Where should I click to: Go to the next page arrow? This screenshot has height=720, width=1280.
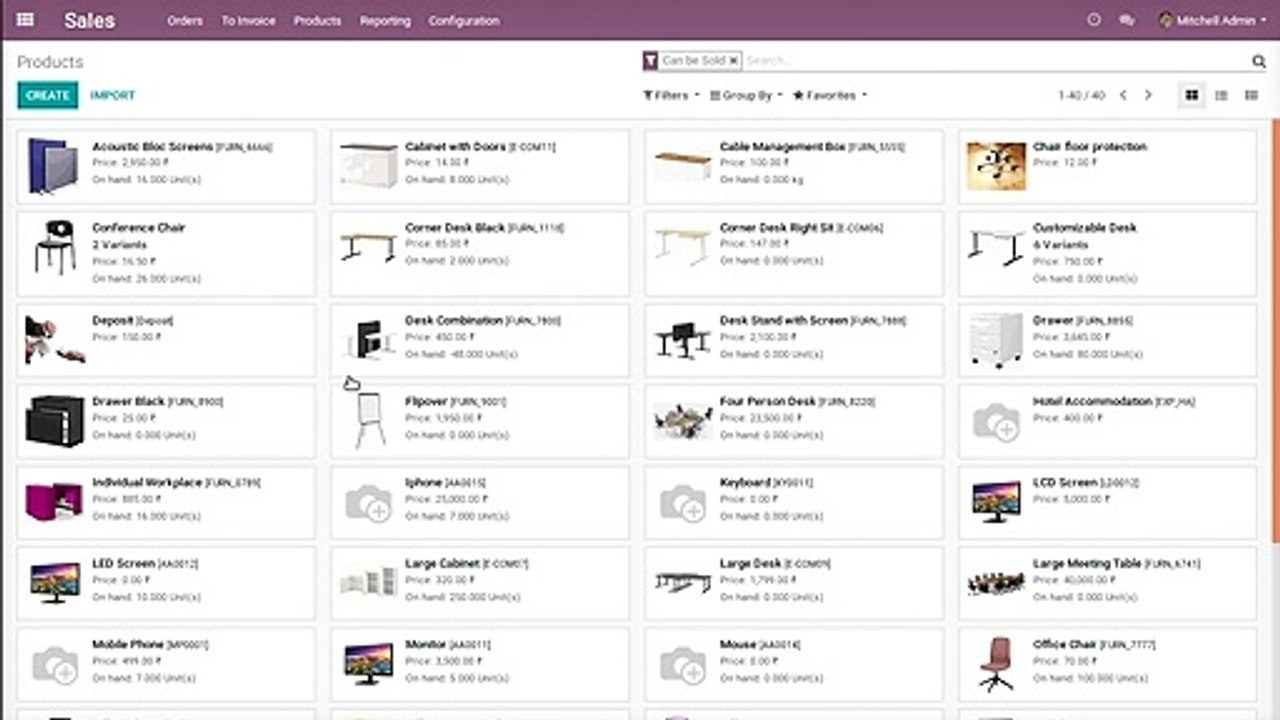click(x=1148, y=95)
